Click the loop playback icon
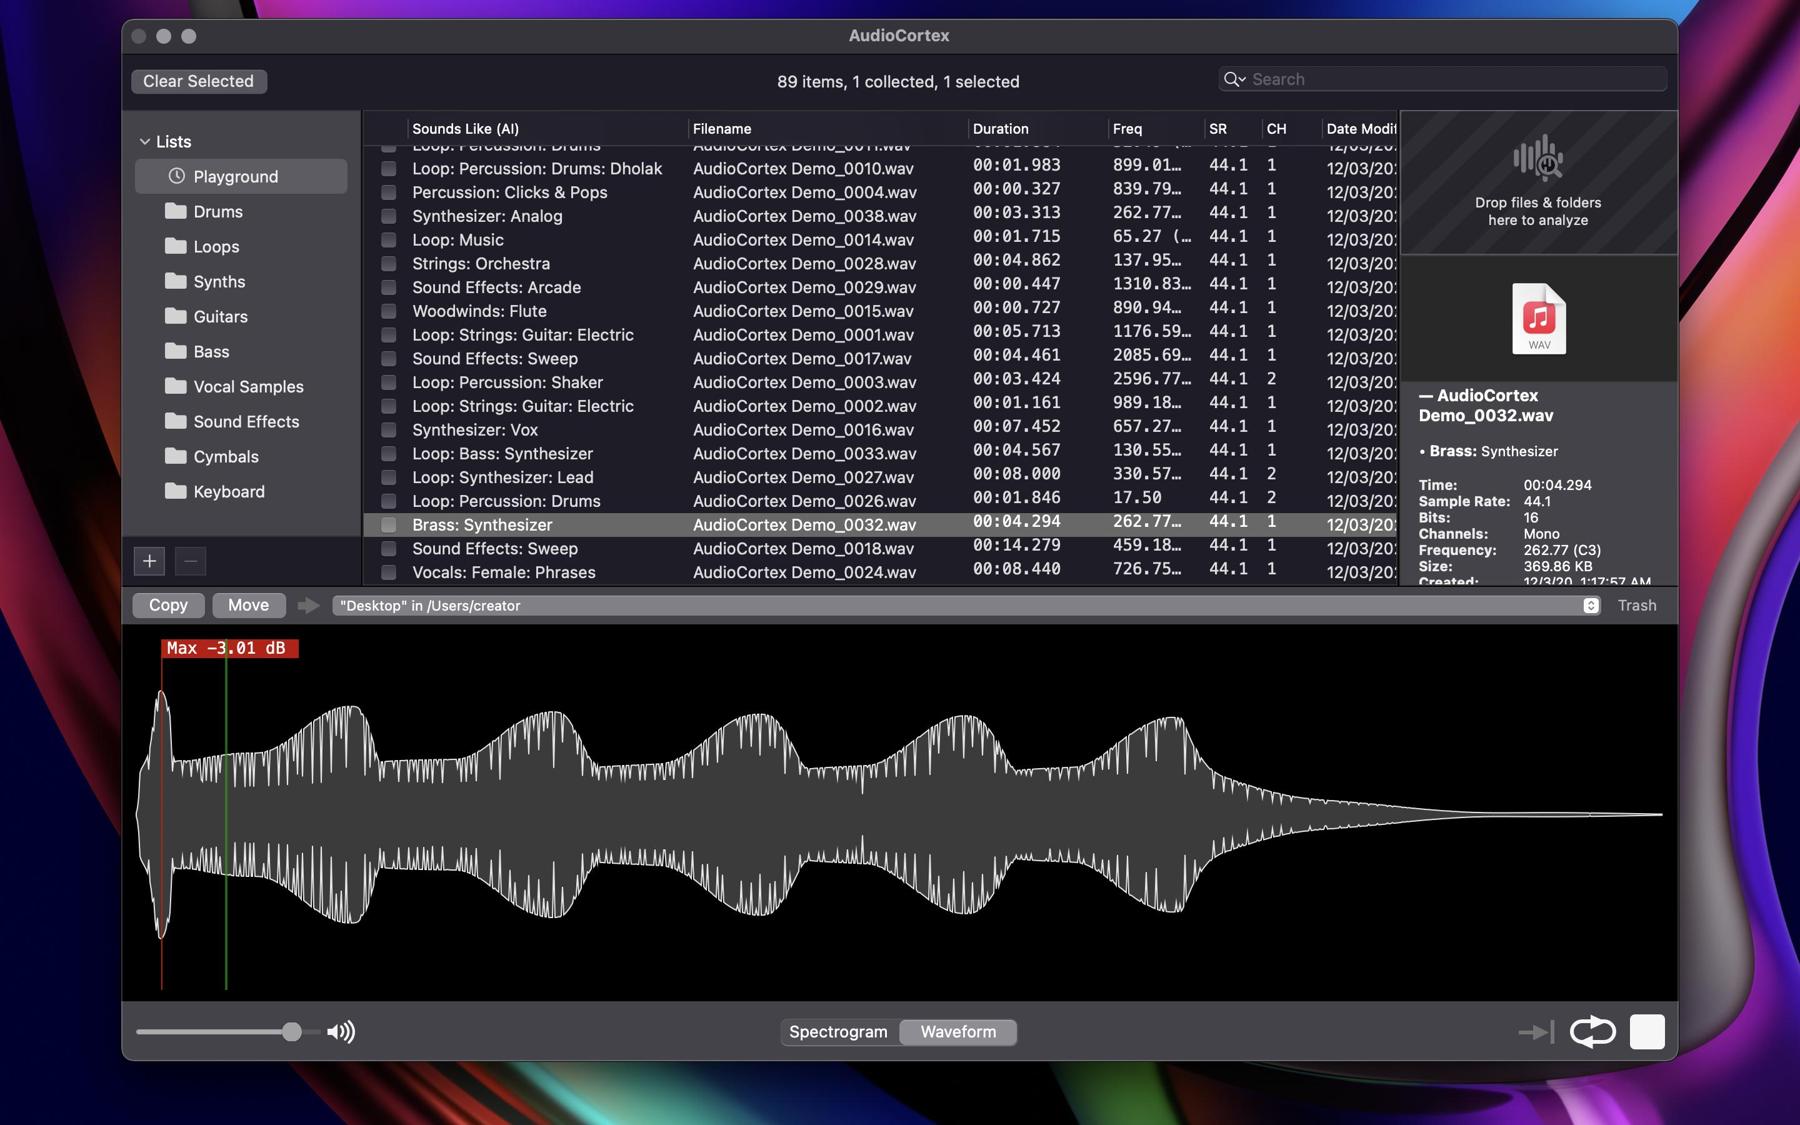This screenshot has width=1800, height=1125. tap(1592, 1031)
